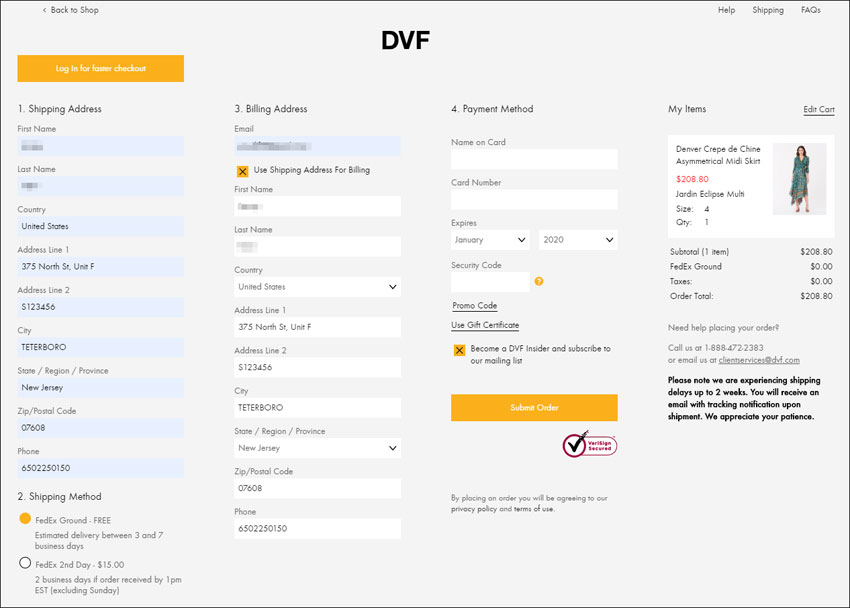Open the expiration month dropdown showing January

tap(490, 240)
